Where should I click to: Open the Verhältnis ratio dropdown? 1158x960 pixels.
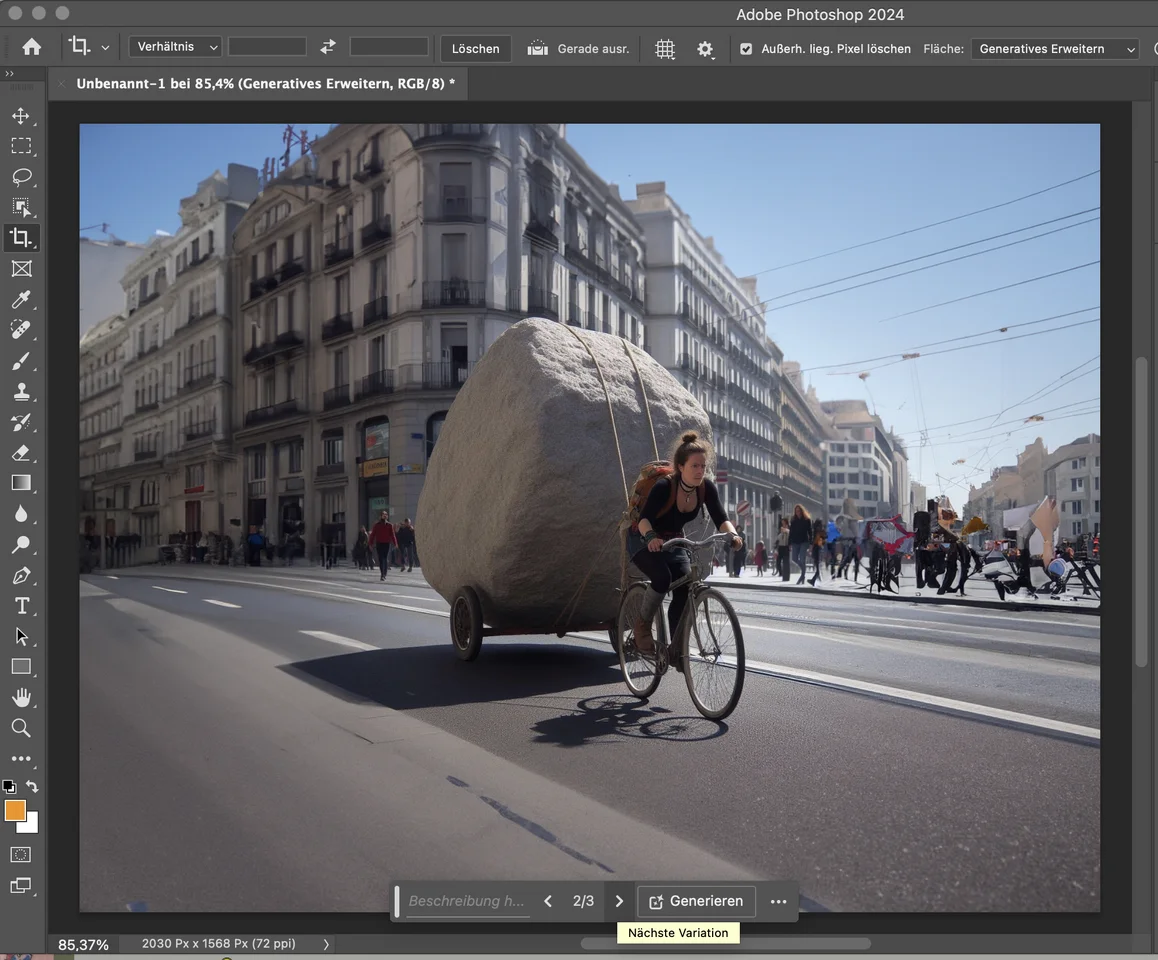tap(175, 47)
